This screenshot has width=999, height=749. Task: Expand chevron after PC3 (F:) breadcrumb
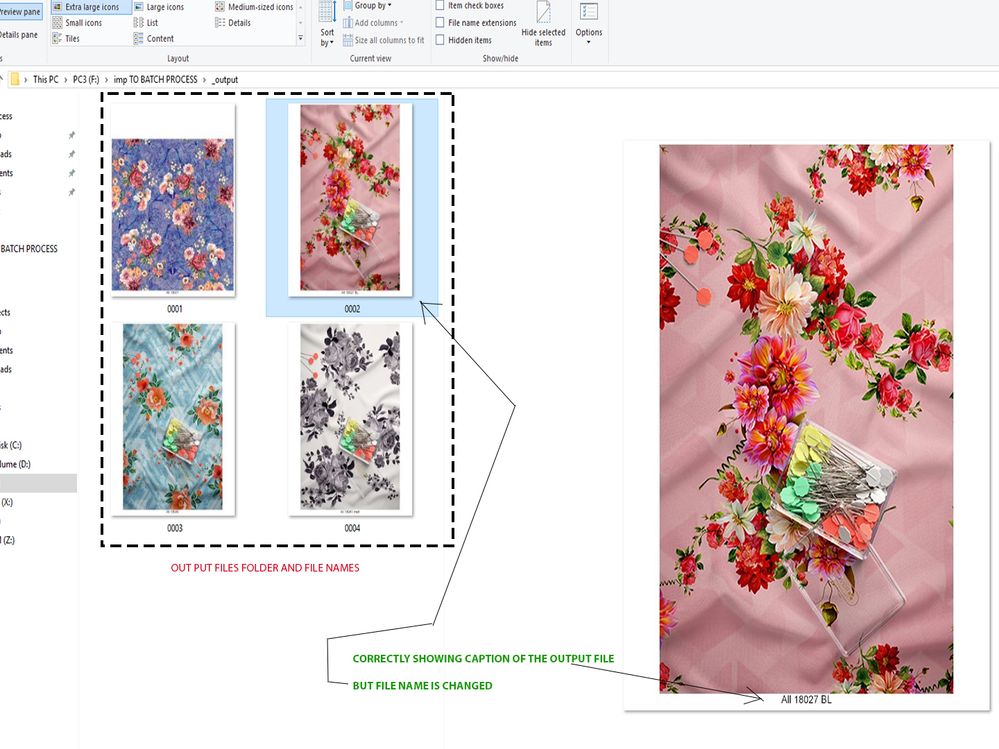click(106, 80)
